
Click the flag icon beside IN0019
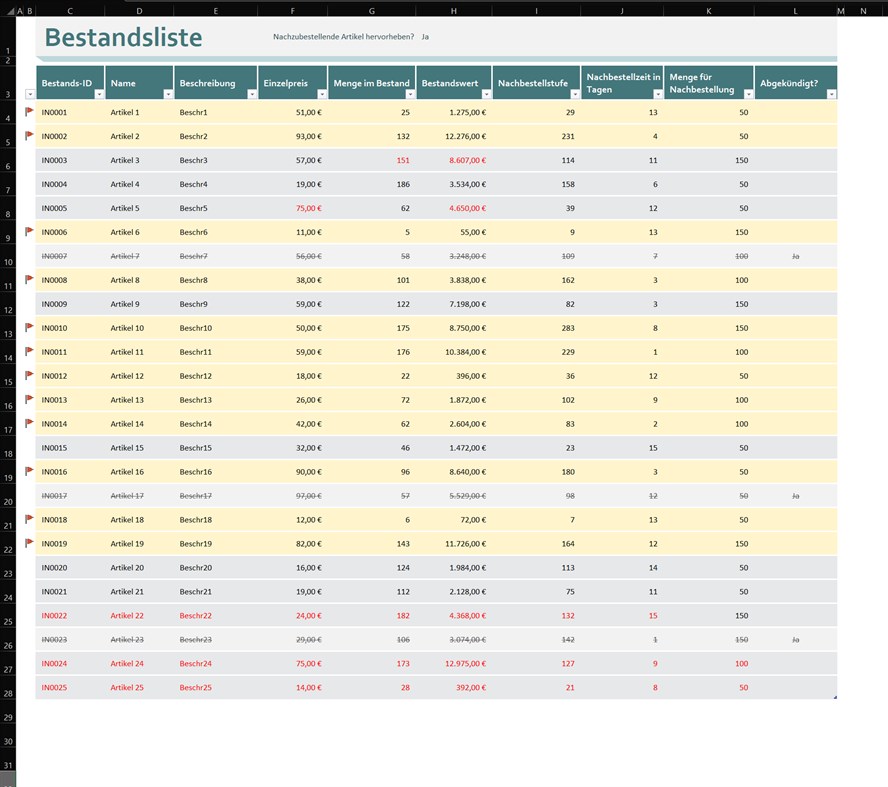(x=29, y=543)
